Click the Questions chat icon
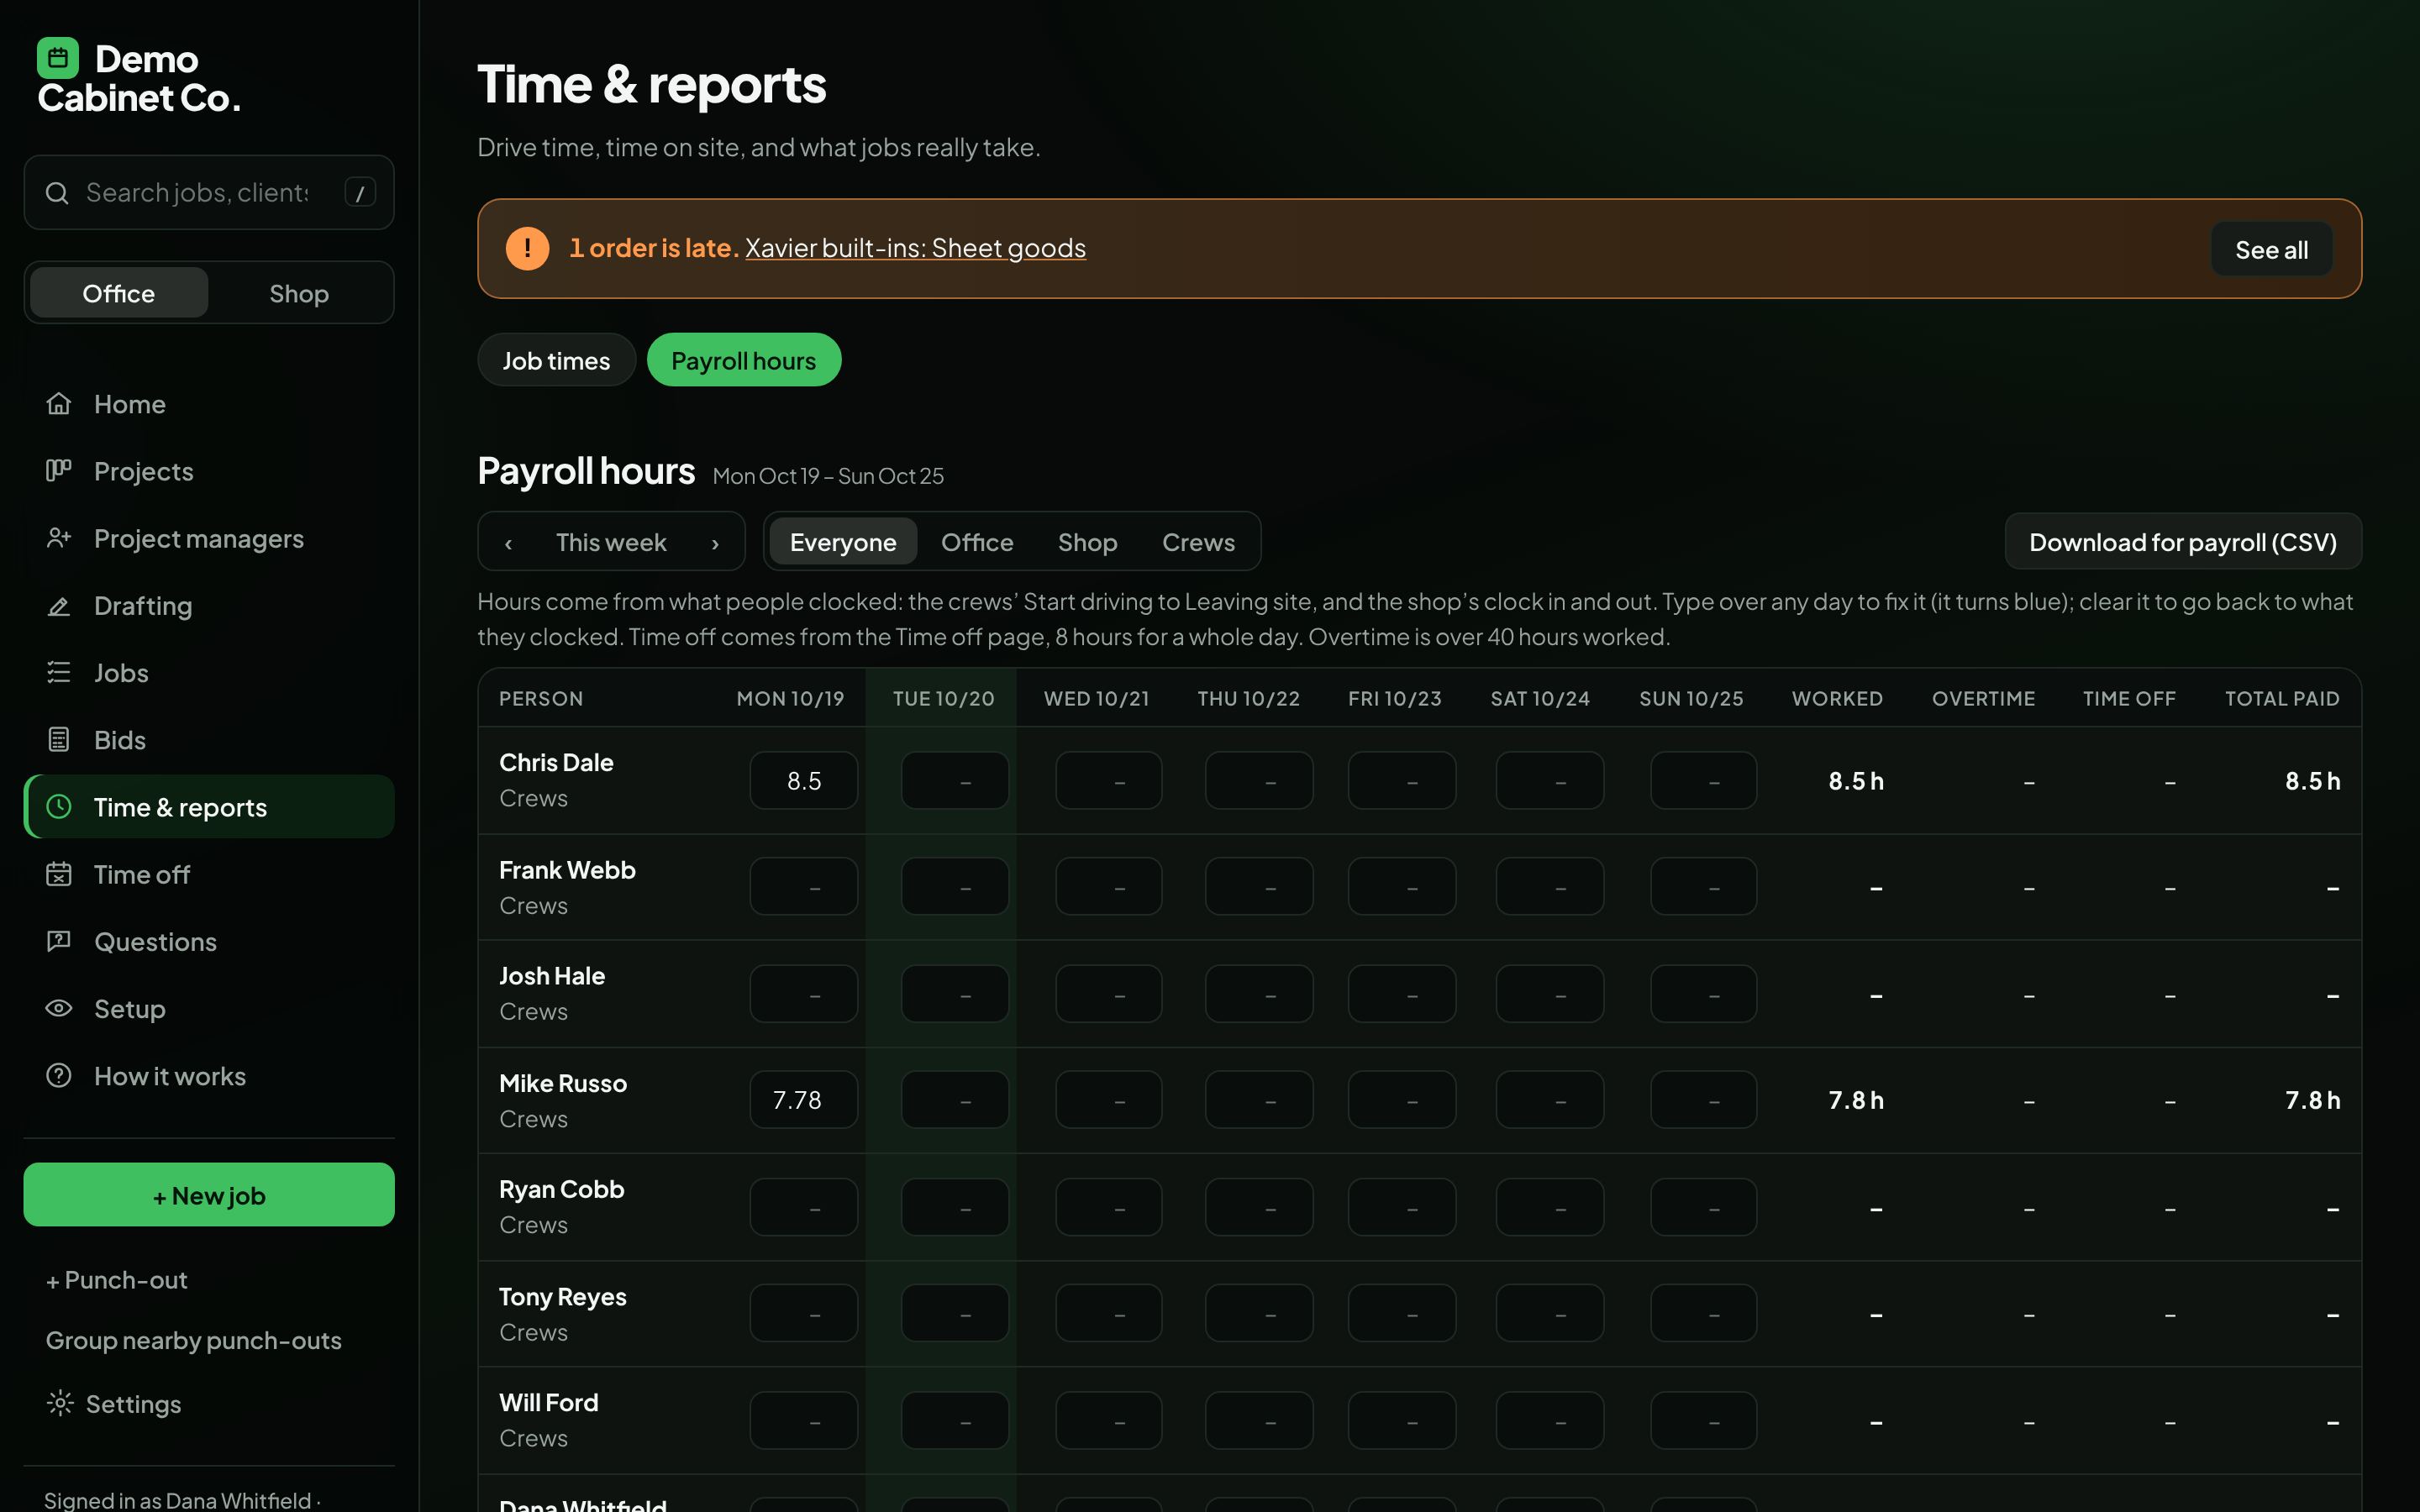The width and height of the screenshot is (2420, 1512). coord(59,941)
